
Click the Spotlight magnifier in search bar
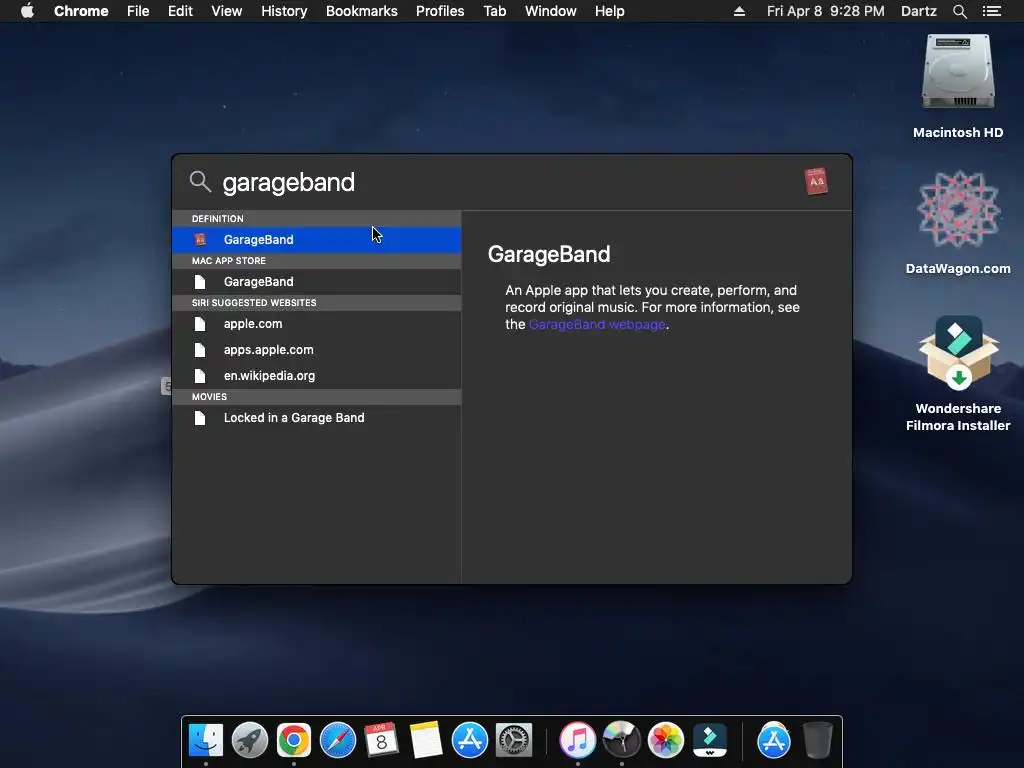(200, 182)
